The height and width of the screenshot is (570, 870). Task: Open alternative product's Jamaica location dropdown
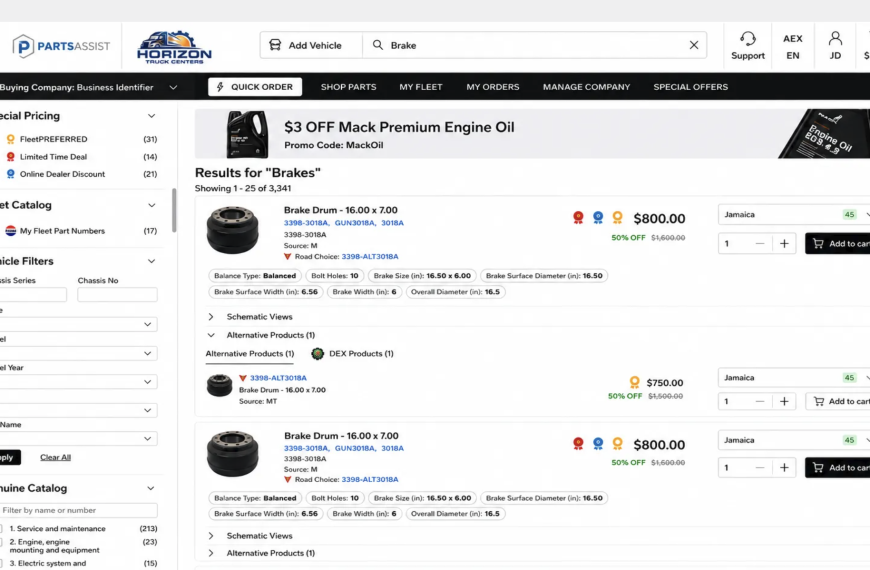[794, 378]
